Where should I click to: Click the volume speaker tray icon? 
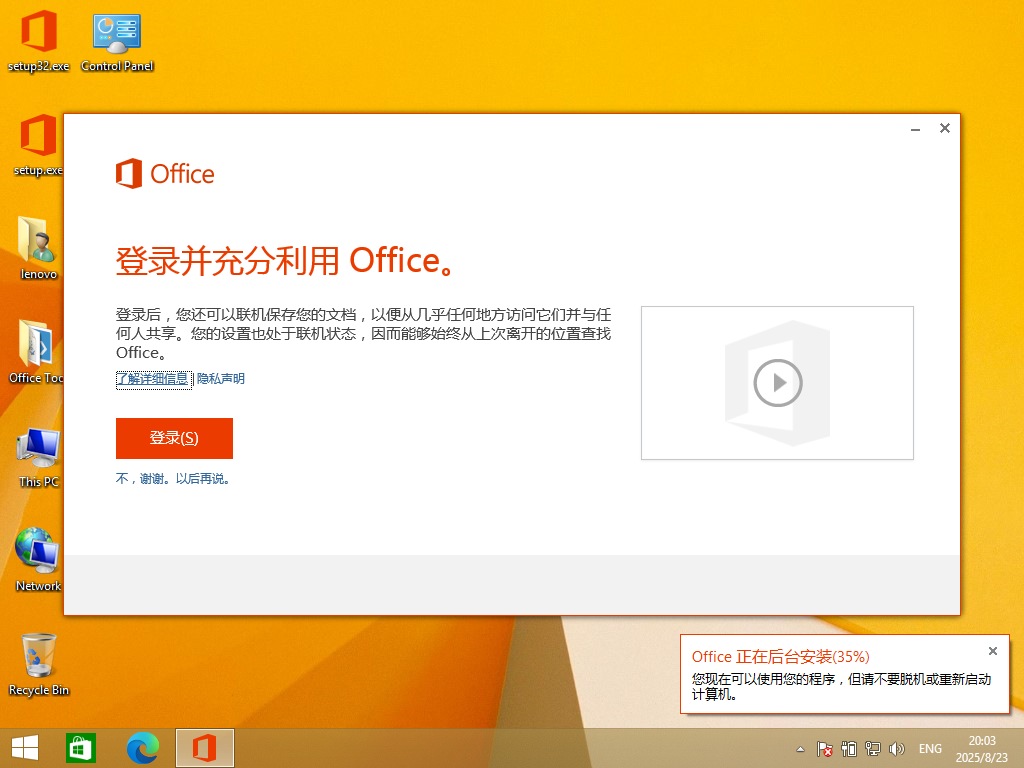tap(896, 748)
